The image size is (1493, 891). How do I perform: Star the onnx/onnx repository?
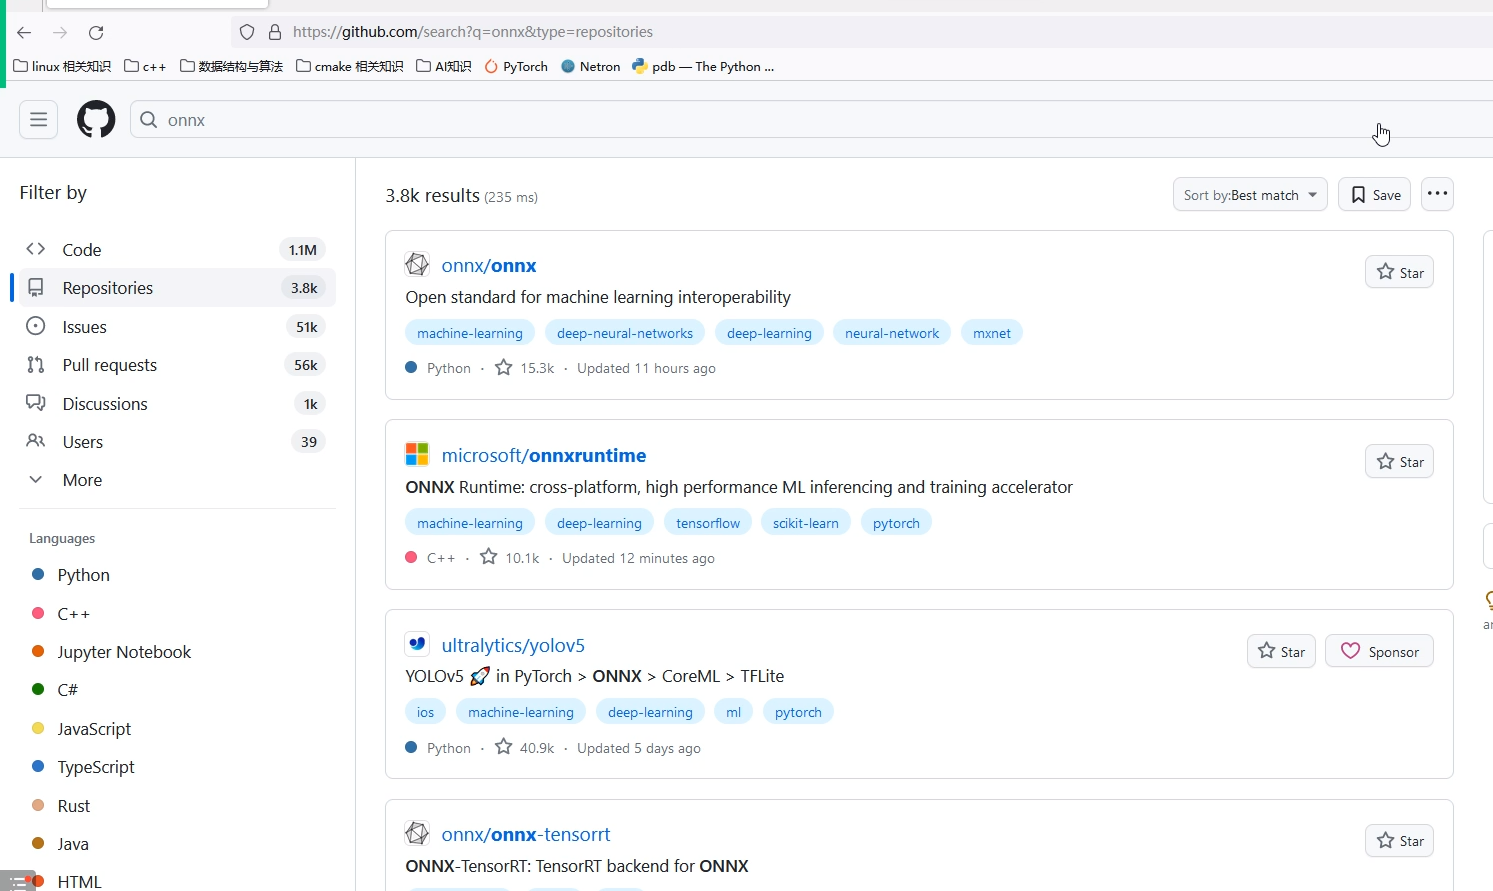pyautogui.click(x=1399, y=272)
